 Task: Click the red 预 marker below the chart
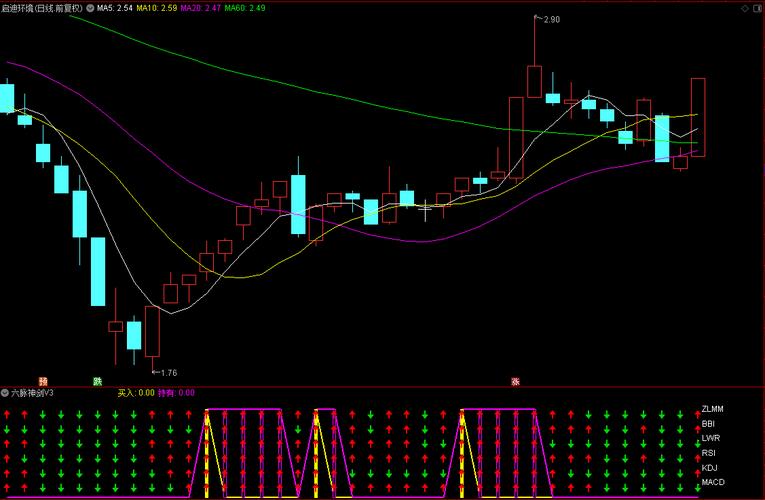point(43,381)
